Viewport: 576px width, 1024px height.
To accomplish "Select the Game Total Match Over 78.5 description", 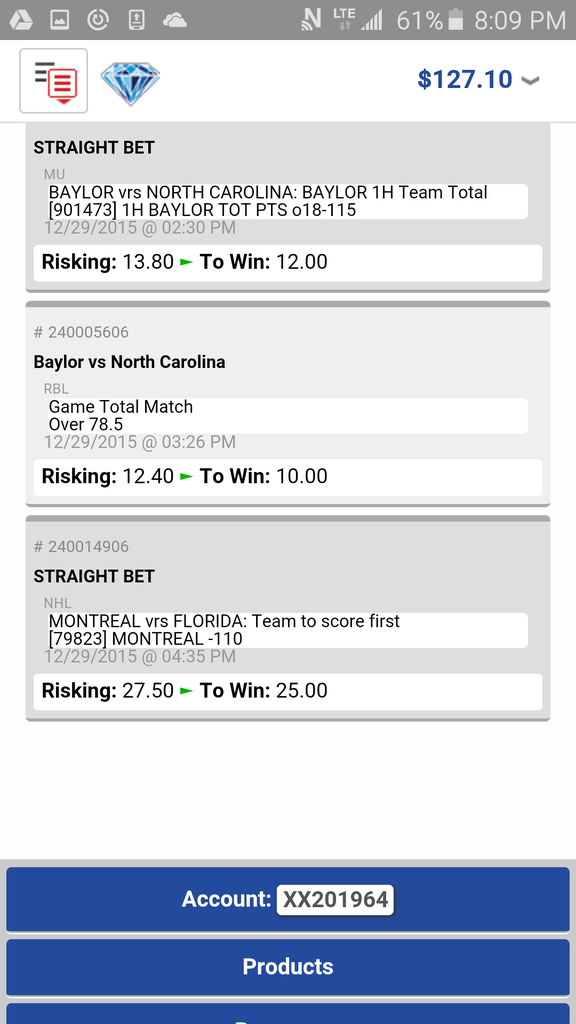I will 287,416.
